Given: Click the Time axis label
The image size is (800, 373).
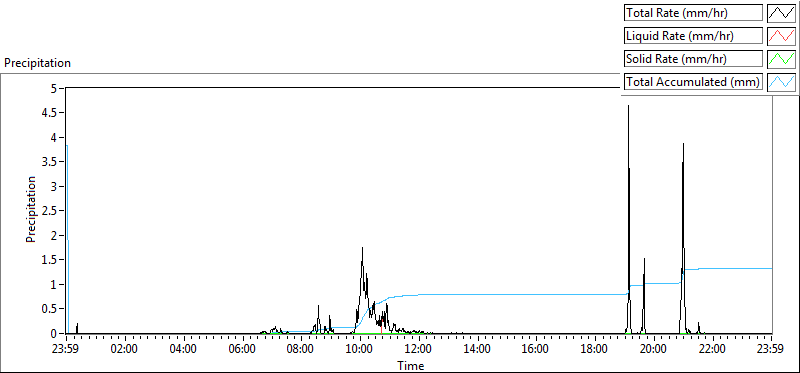Looking at the screenshot, I should [411, 365].
